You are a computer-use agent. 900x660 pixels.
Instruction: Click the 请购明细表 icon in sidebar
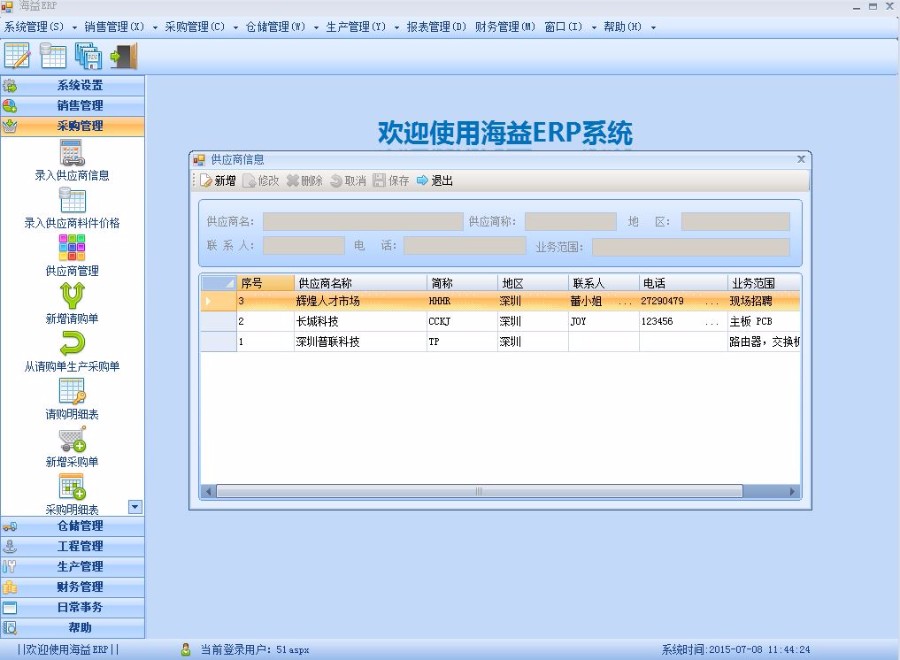[72, 391]
